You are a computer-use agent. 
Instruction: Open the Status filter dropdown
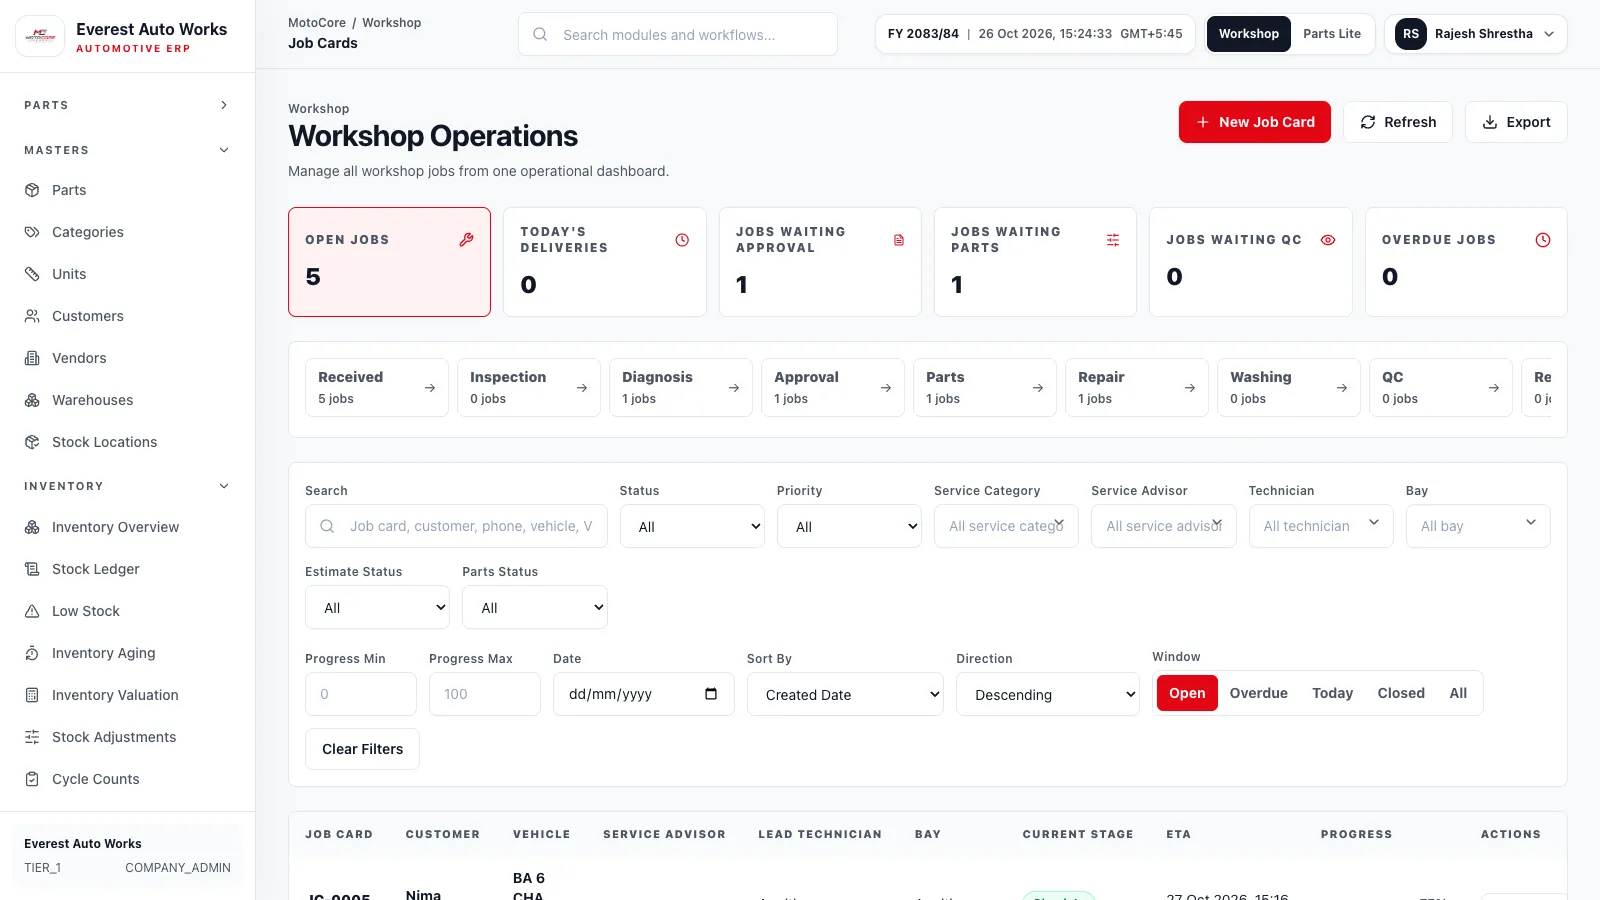coord(692,526)
